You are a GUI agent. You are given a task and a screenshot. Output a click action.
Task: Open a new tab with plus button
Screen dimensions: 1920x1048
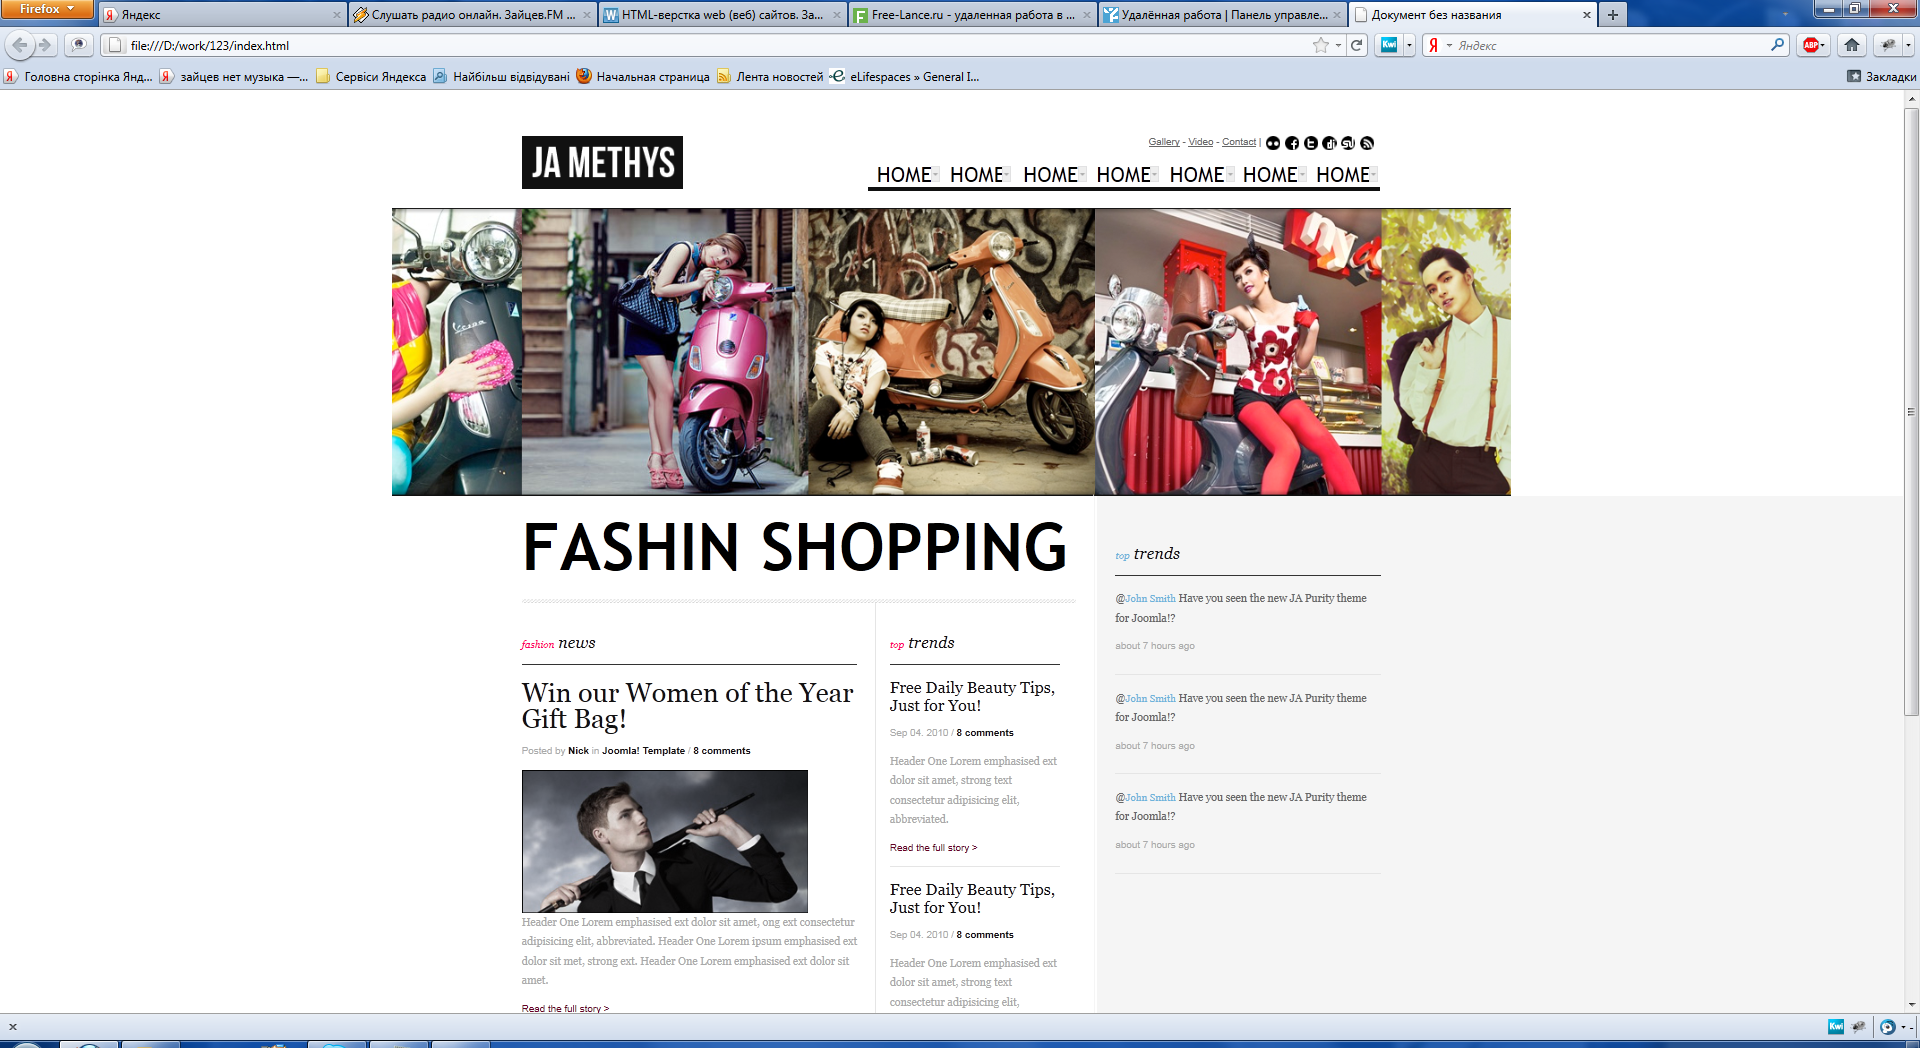(1613, 15)
